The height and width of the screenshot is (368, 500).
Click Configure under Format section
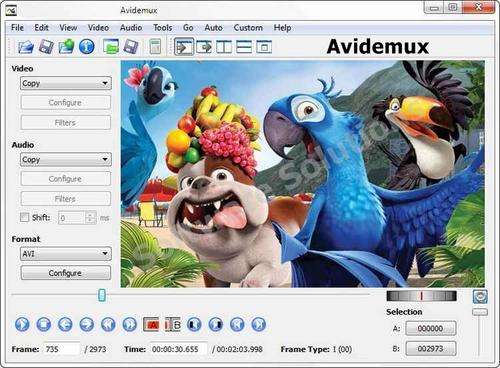click(x=66, y=273)
